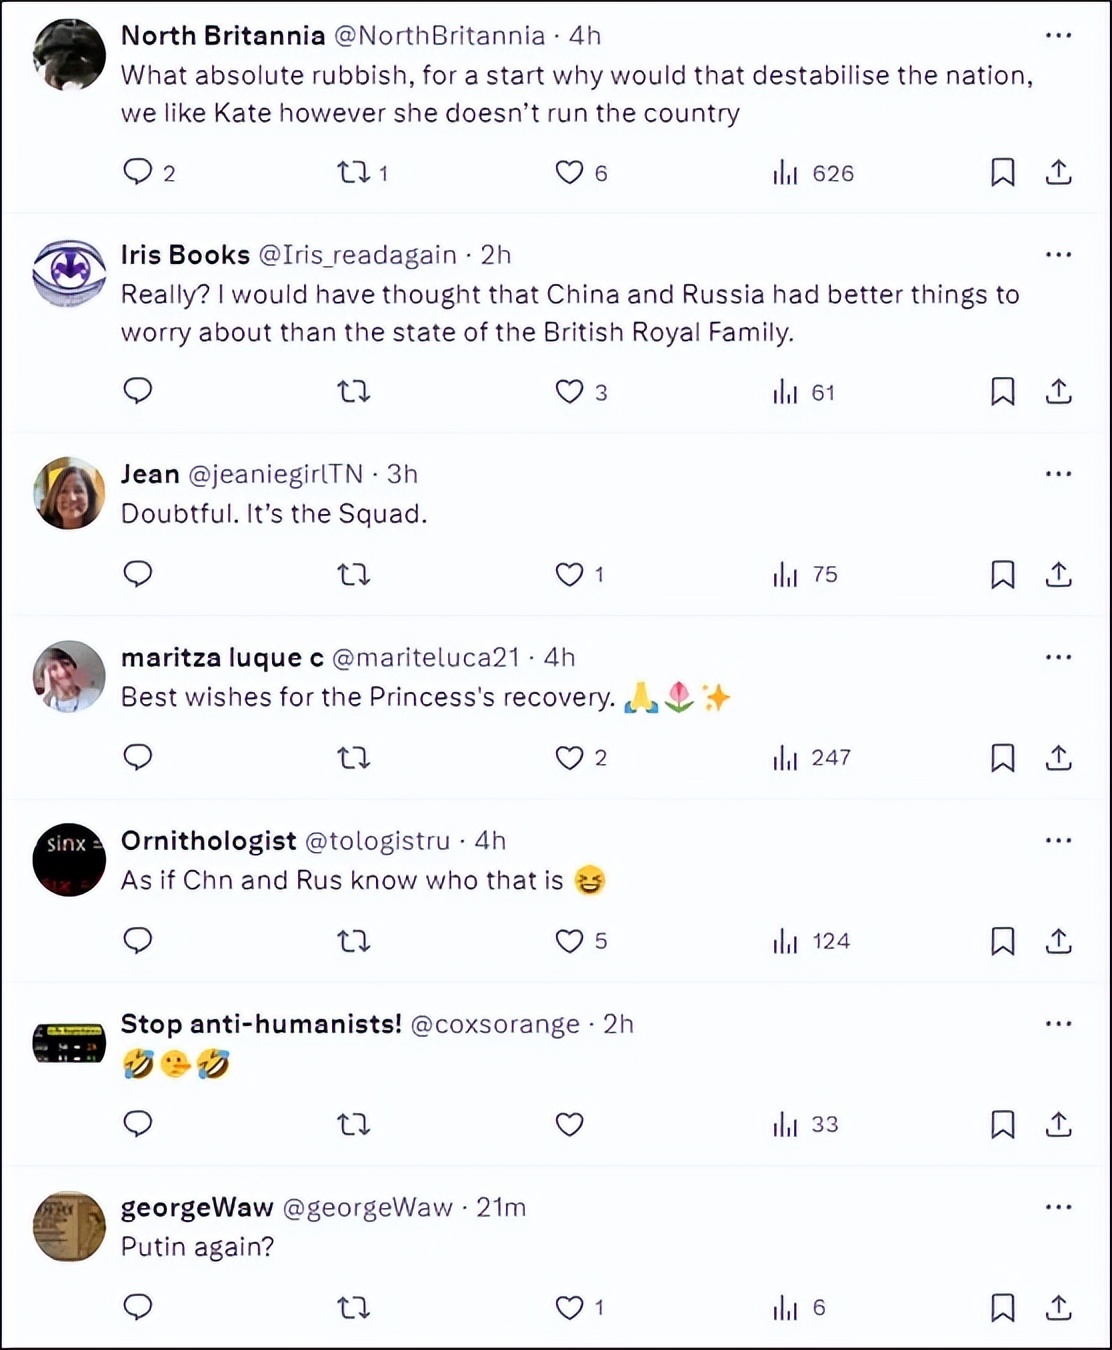Expand more menu on georgeWaw's tweet

(x=1058, y=1207)
